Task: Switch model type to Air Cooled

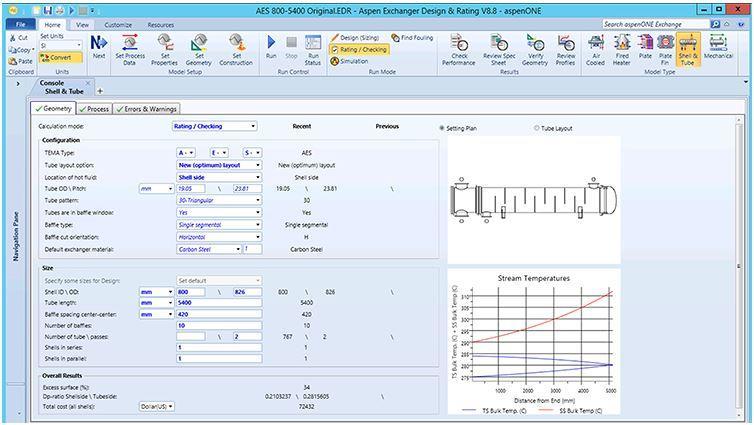Action: (595, 50)
